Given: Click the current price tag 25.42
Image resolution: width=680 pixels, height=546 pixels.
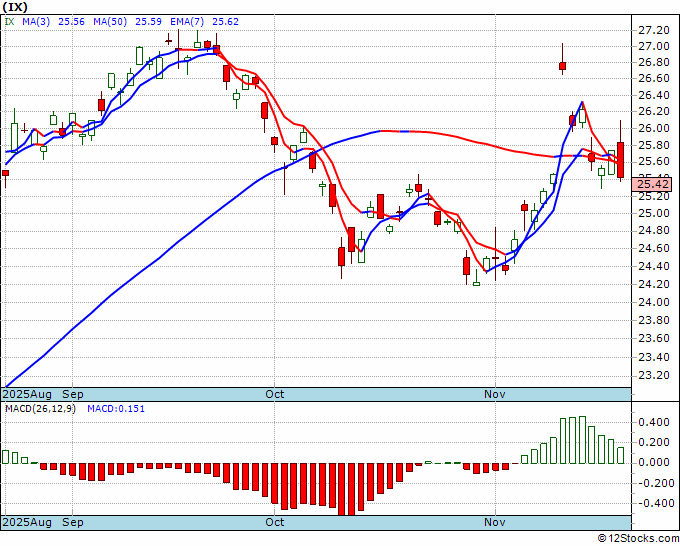Looking at the screenshot, I should click(652, 184).
